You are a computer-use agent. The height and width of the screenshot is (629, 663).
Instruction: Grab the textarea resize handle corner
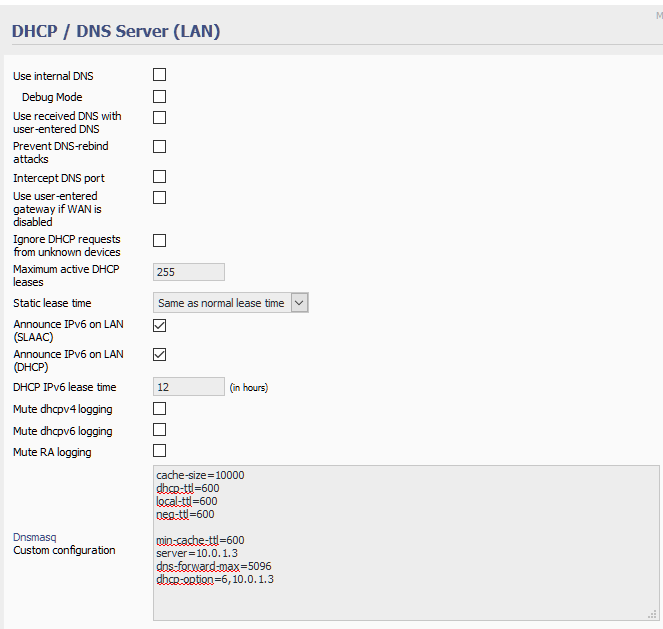click(653, 614)
